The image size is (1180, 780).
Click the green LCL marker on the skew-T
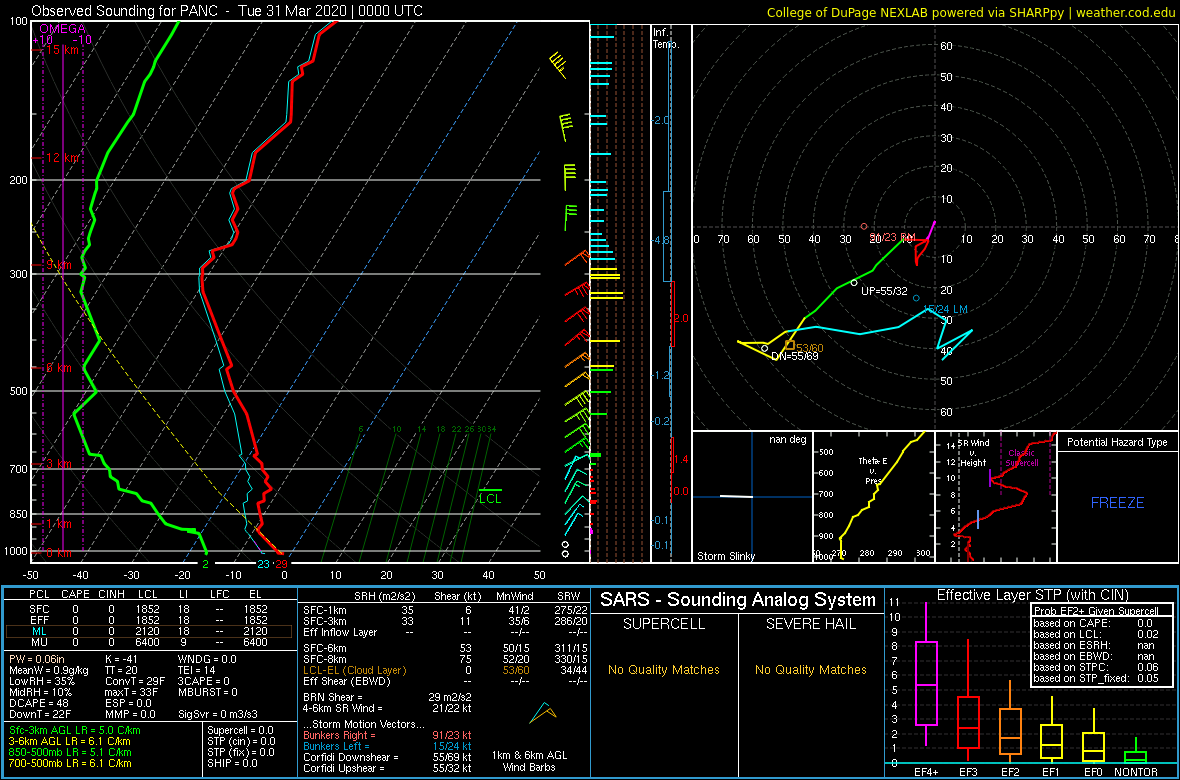[x=490, y=495]
